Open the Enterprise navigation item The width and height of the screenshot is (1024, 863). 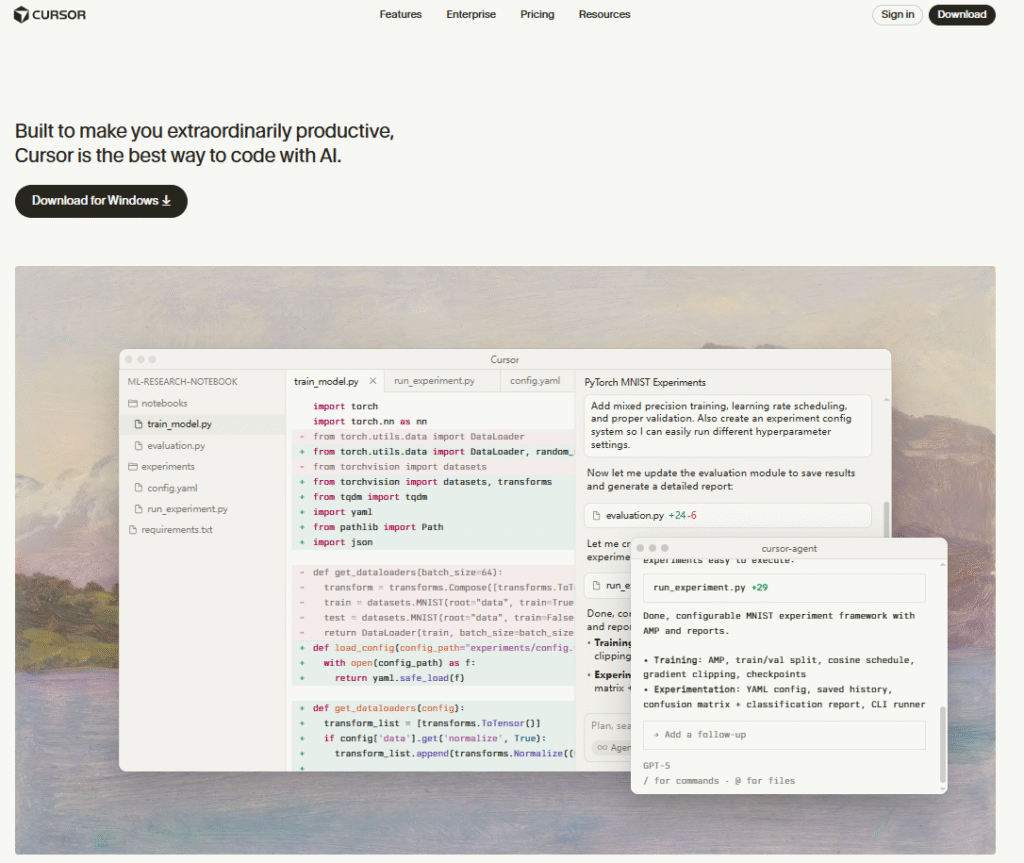[x=470, y=15]
